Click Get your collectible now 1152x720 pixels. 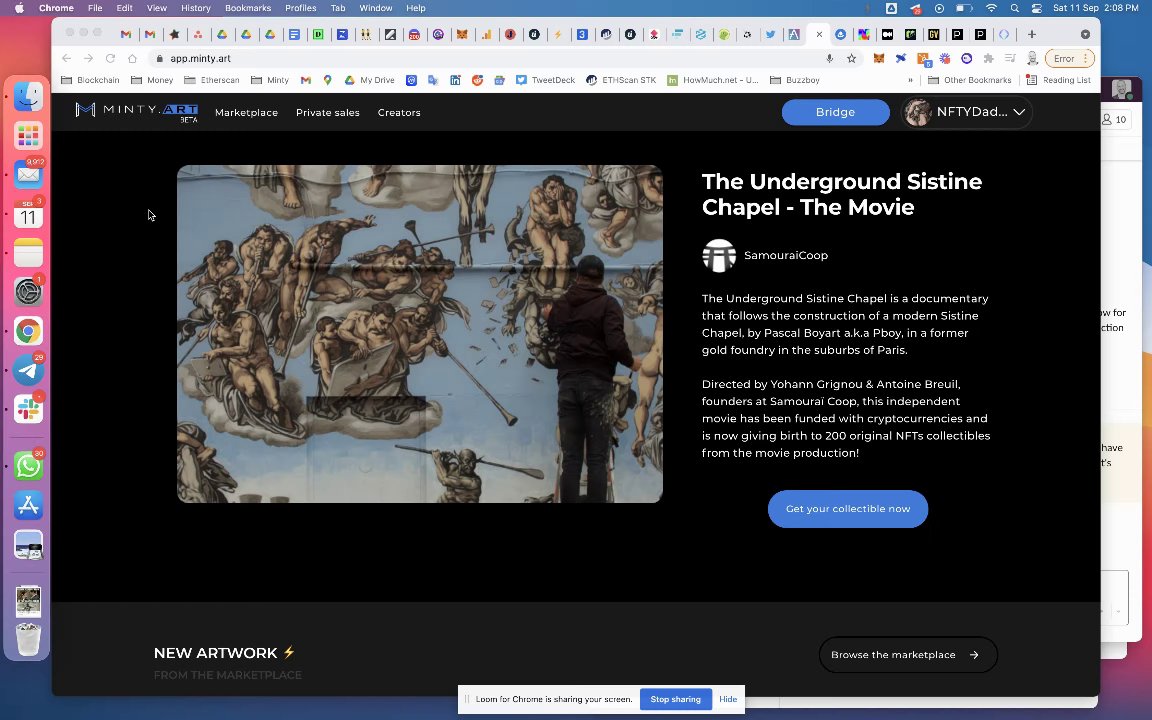click(848, 508)
